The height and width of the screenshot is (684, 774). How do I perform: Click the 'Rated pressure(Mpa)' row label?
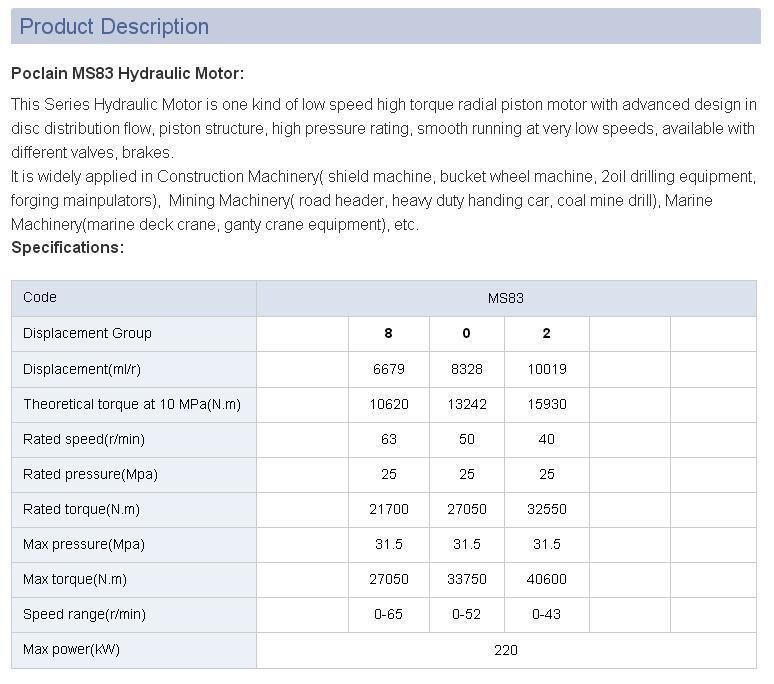(90, 474)
